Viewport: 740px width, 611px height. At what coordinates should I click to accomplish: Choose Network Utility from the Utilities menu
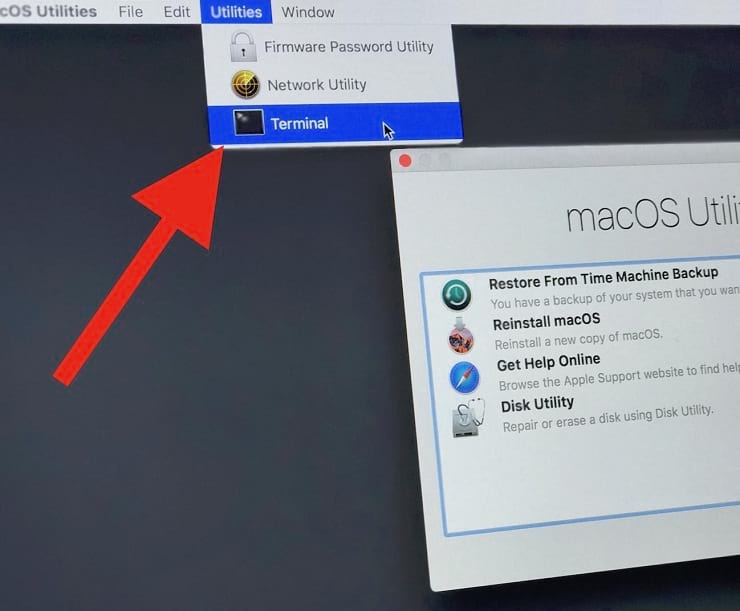pos(333,85)
